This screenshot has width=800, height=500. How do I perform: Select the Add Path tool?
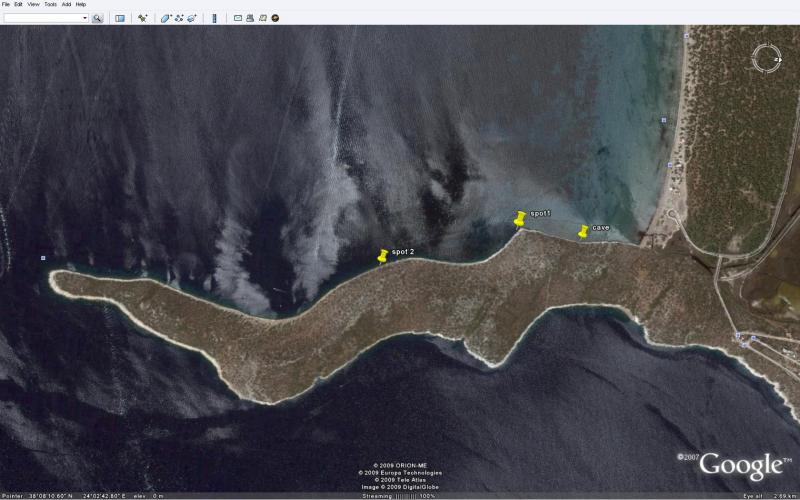179,18
